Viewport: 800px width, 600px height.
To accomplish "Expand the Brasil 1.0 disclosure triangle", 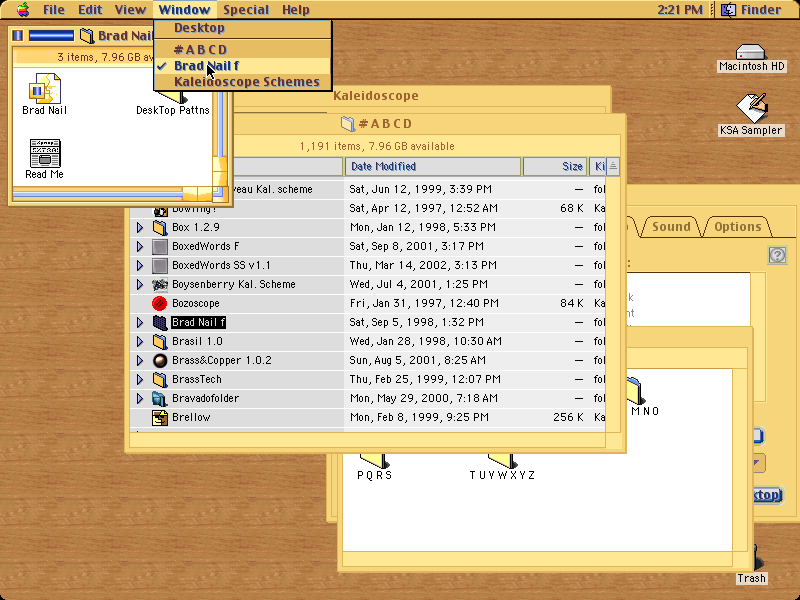I will [x=140, y=341].
